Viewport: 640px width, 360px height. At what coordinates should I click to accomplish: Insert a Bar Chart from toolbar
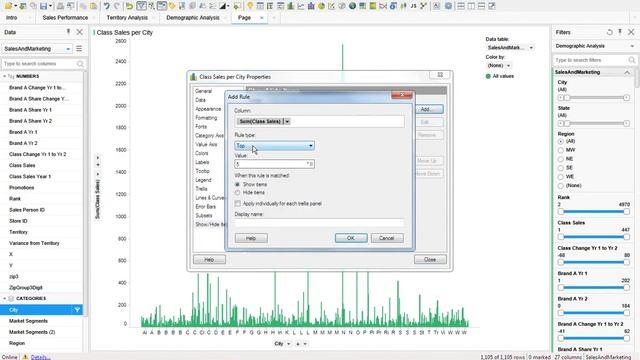pos(290,6)
